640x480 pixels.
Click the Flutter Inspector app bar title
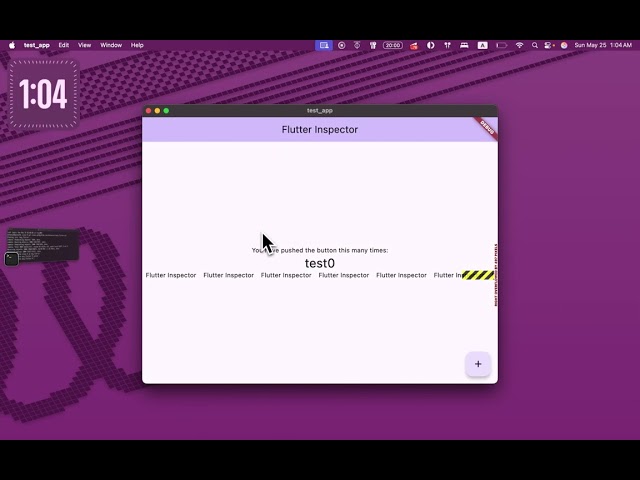(x=320, y=130)
